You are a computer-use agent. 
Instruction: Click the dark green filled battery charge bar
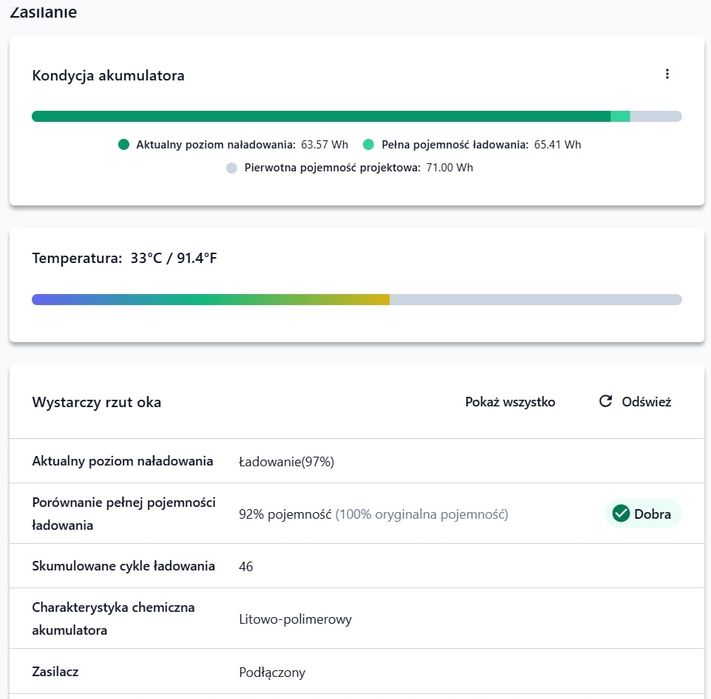click(x=320, y=116)
